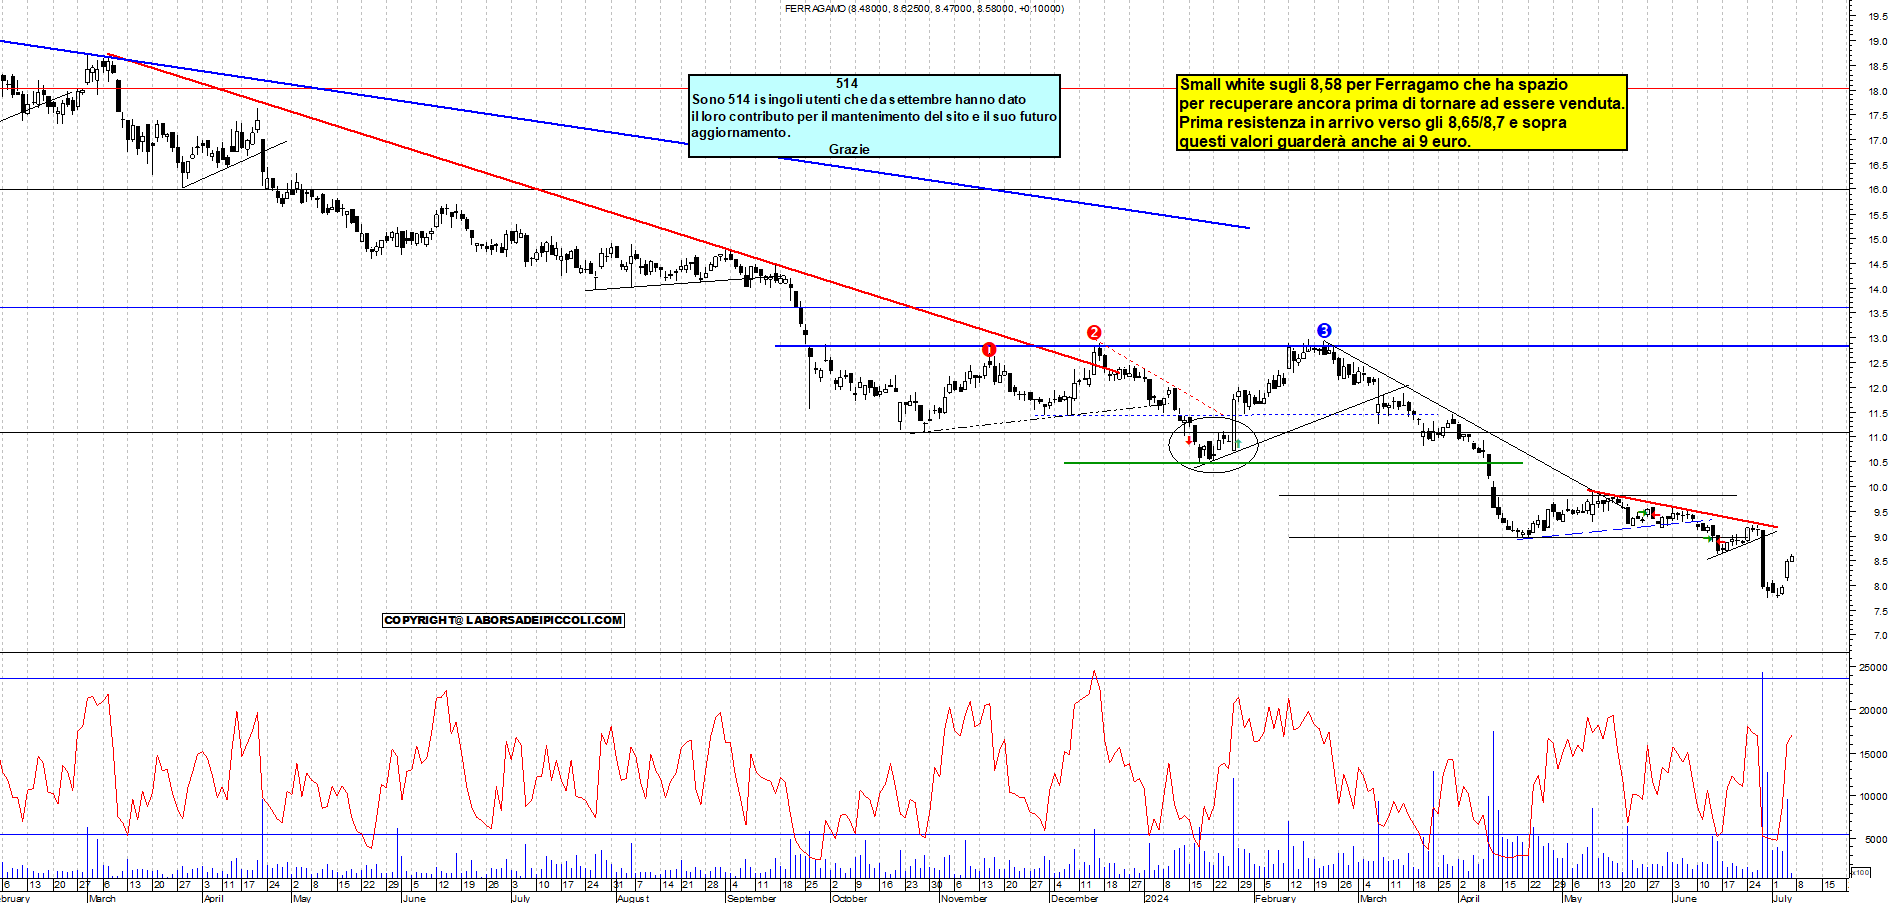Click the 8.5 price axis label
The image size is (1890, 903).
tap(1877, 562)
